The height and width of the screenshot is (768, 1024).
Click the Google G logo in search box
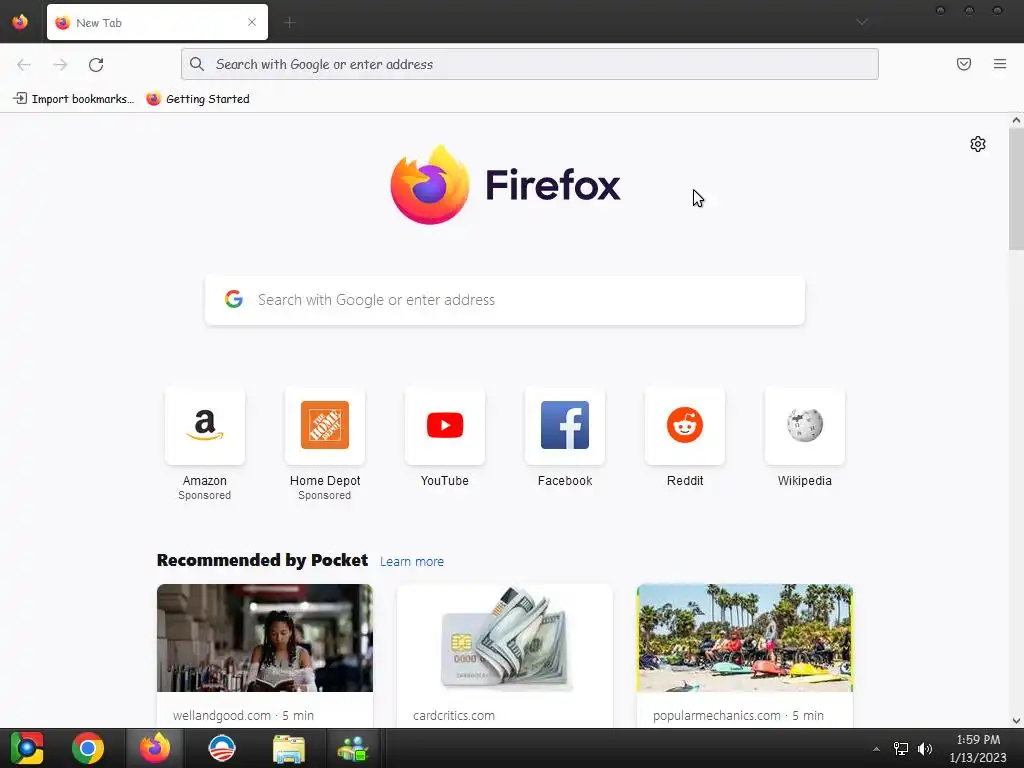pyautogui.click(x=234, y=299)
